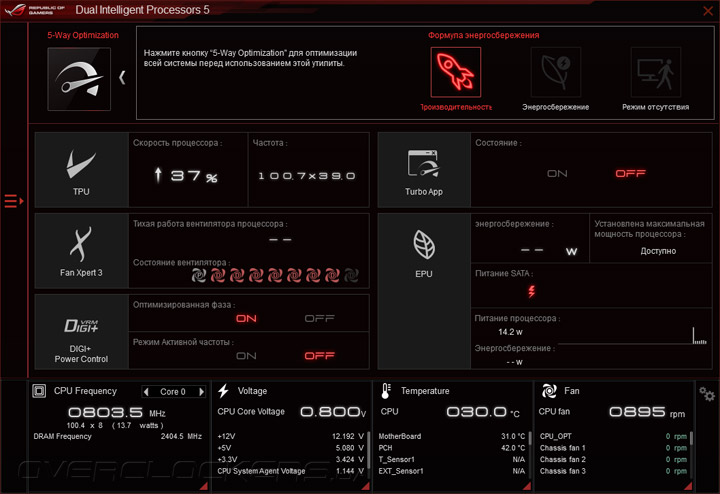The image size is (720, 494).
Task: Select the Энергосбережение leaf power mode
Action: (x=556, y=72)
